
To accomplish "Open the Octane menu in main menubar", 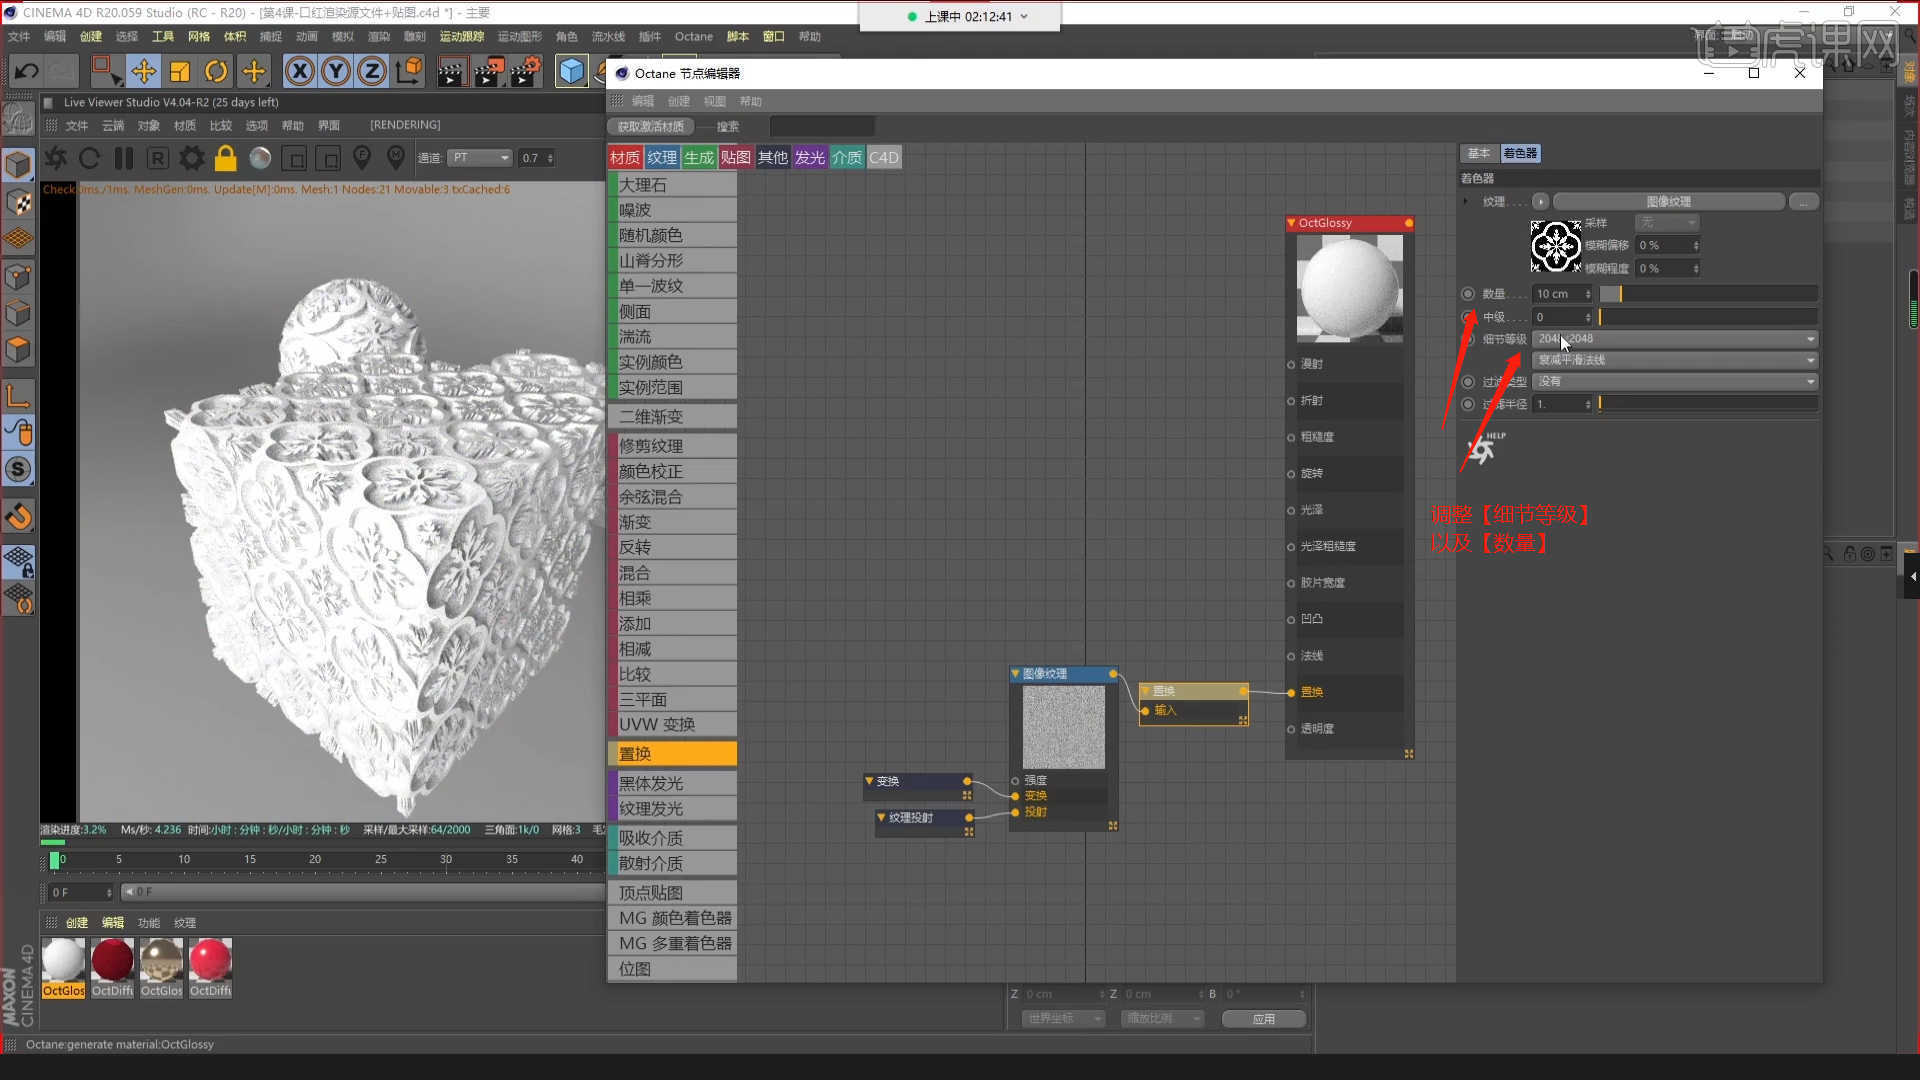I will (x=693, y=37).
